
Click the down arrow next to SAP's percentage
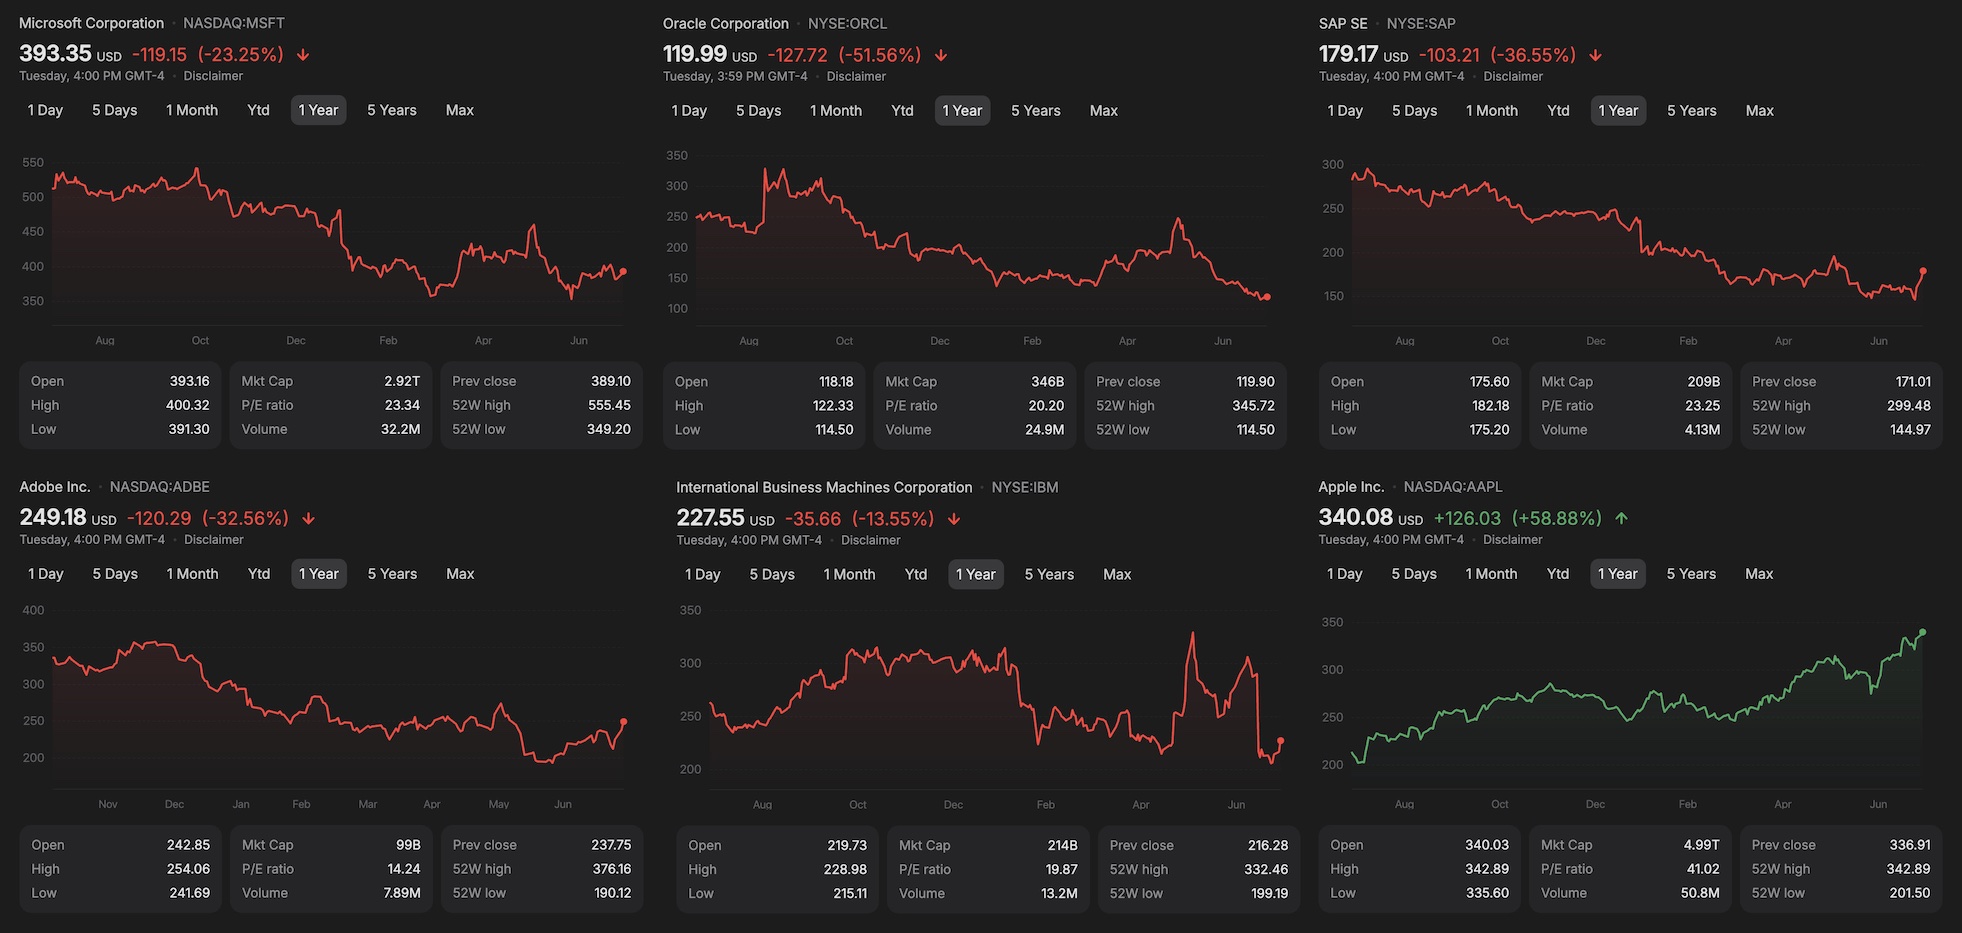pyautogui.click(x=1596, y=55)
